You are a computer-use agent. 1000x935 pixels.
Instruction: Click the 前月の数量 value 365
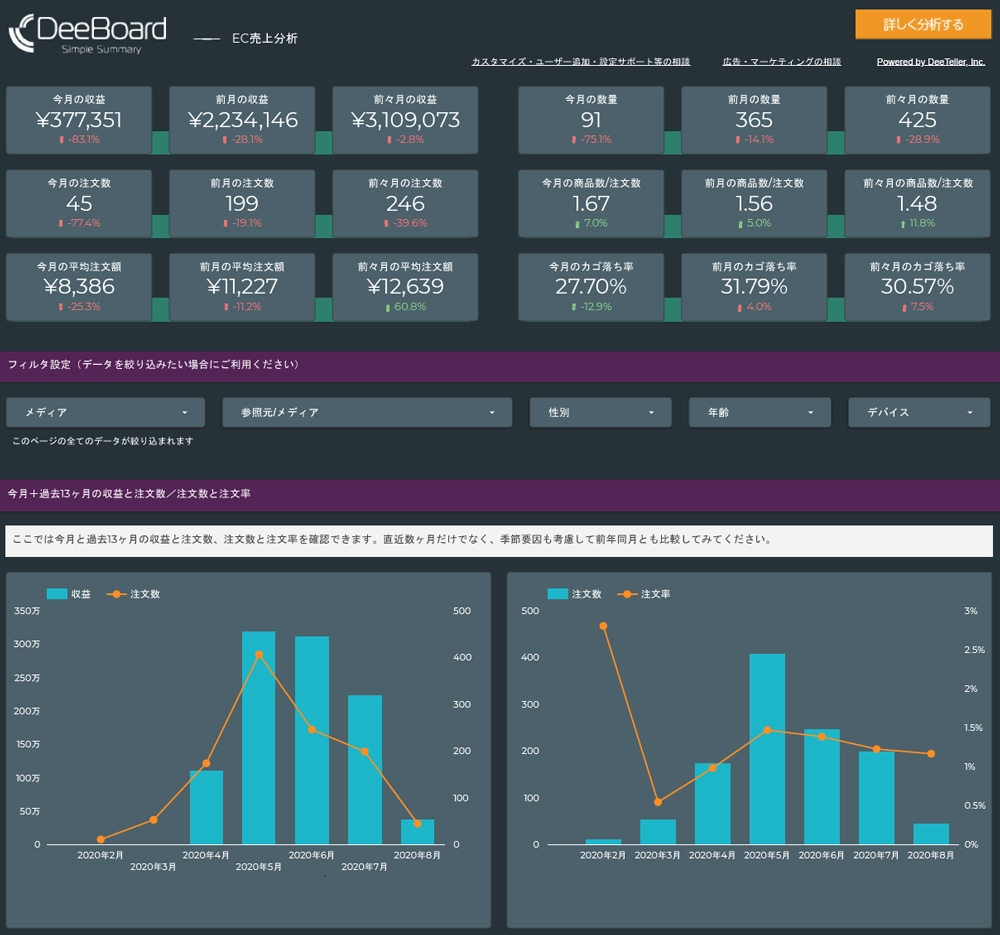click(x=754, y=120)
